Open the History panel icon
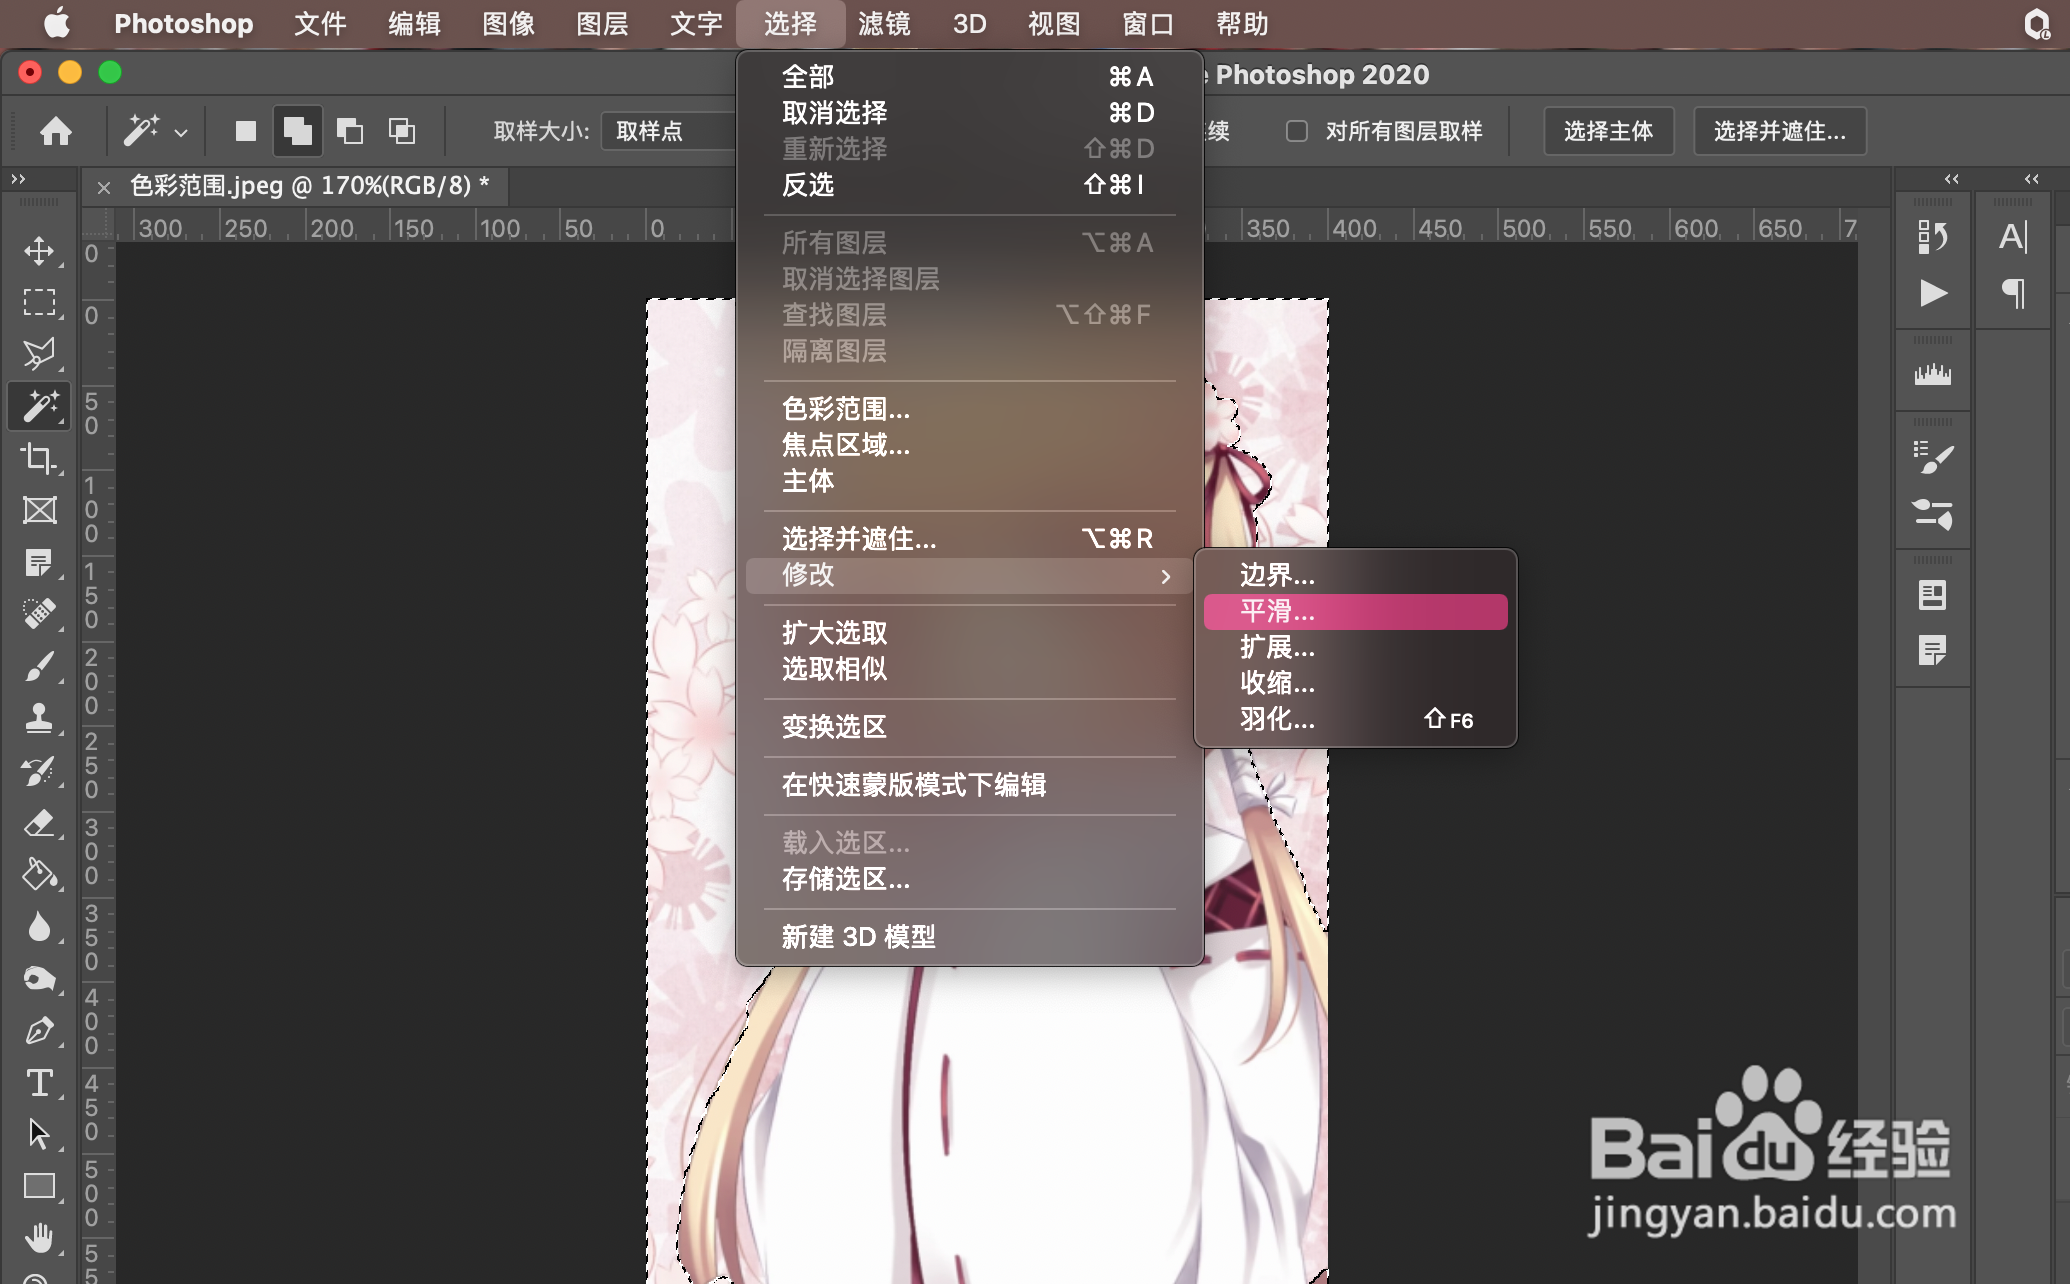The image size is (2070, 1284). (1933, 237)
